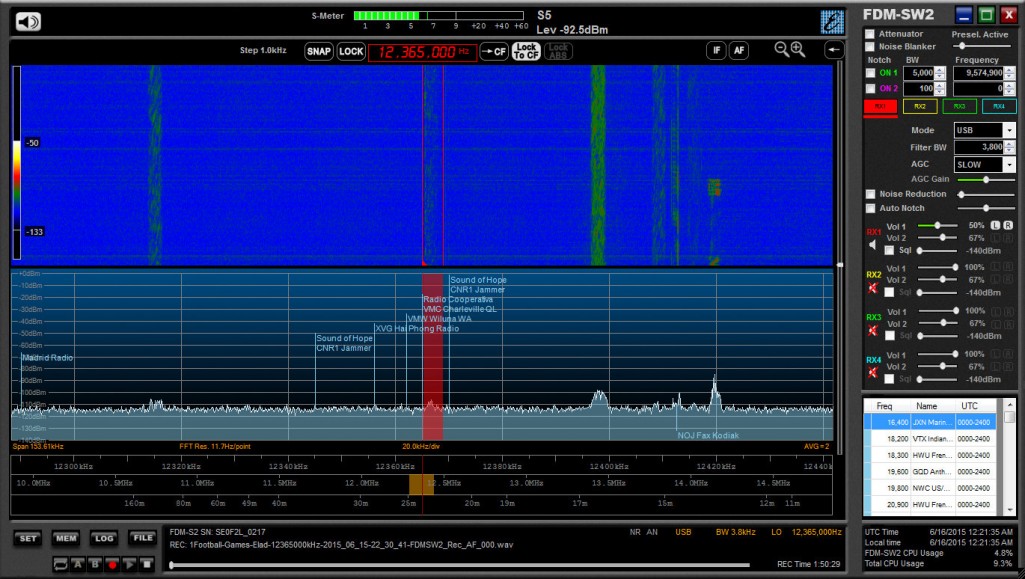Toggle the L channel for RX1 Vol 1
Viewport: 1025px width, 579px height.
[x=995, y=225]
